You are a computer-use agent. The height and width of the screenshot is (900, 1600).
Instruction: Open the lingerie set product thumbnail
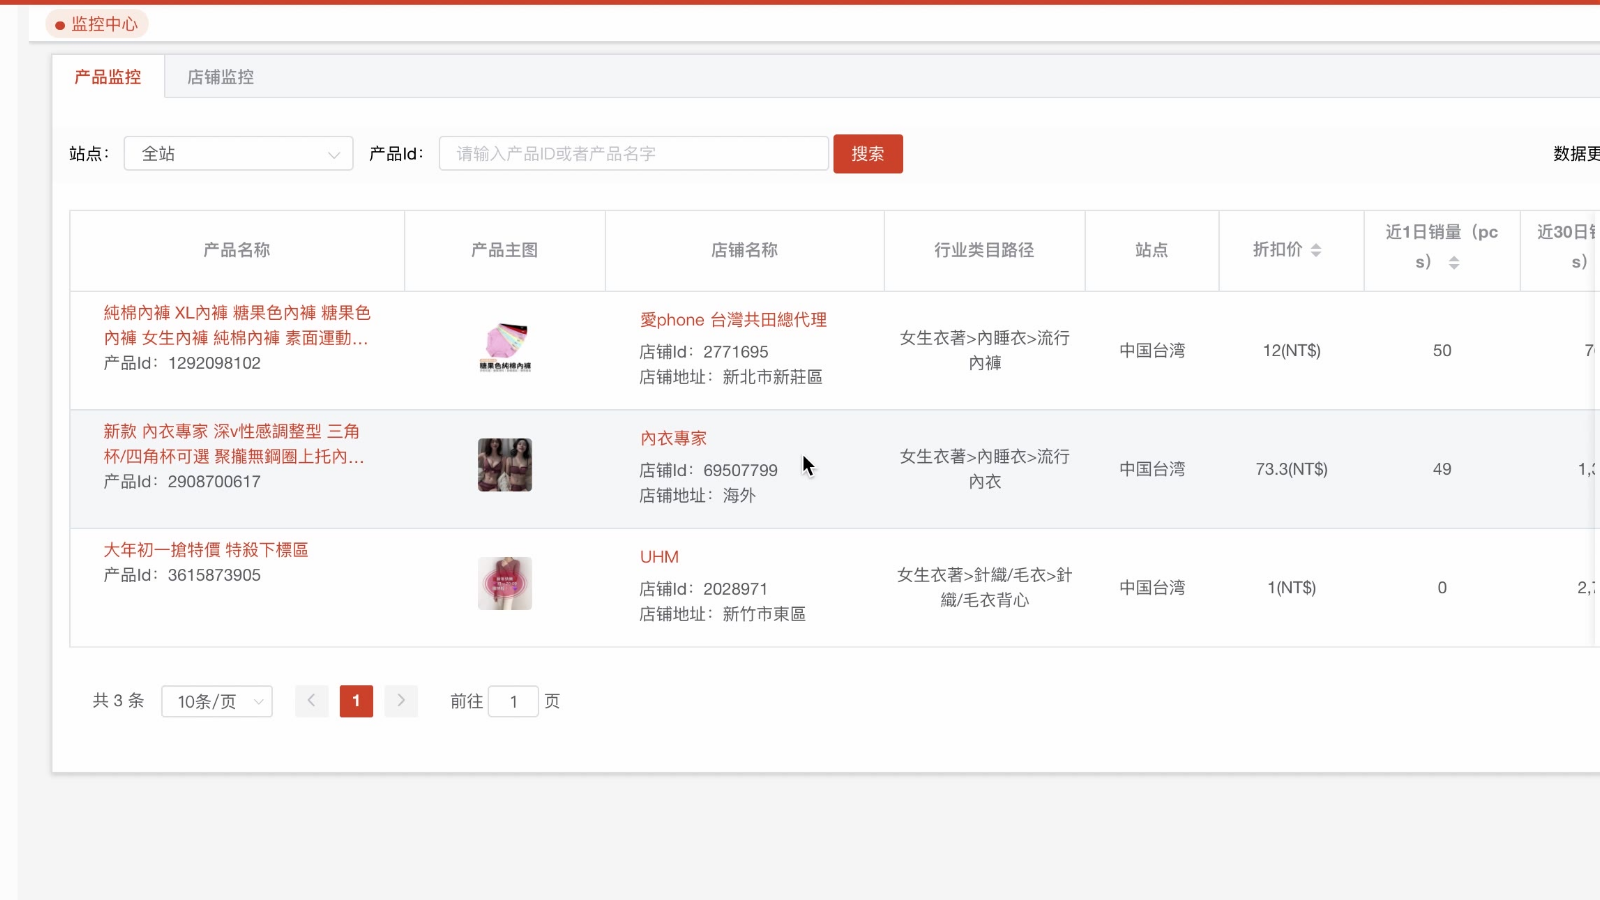pos(505,465)
